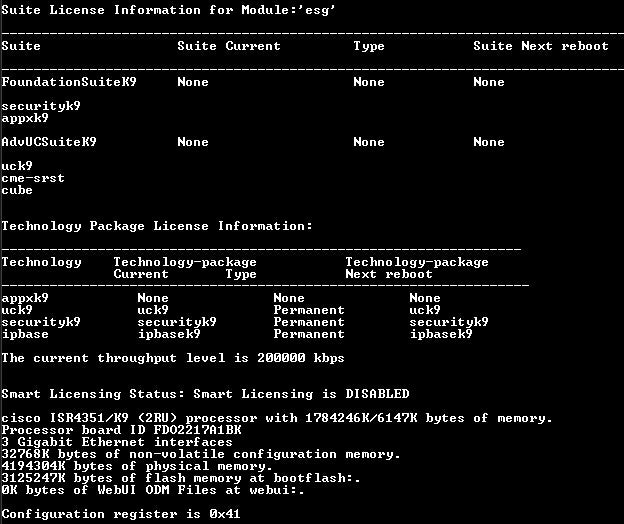Click the 'Suite Next reboot' column header

point(541,46)
